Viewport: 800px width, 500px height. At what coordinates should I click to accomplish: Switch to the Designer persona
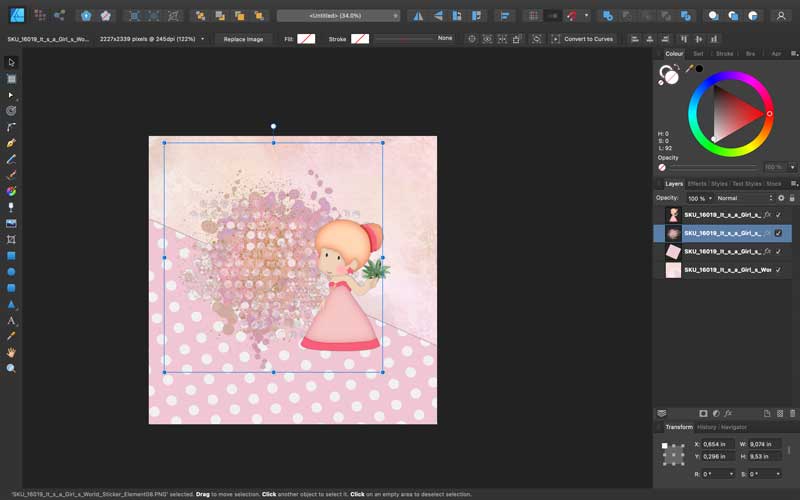click(17, 15)
